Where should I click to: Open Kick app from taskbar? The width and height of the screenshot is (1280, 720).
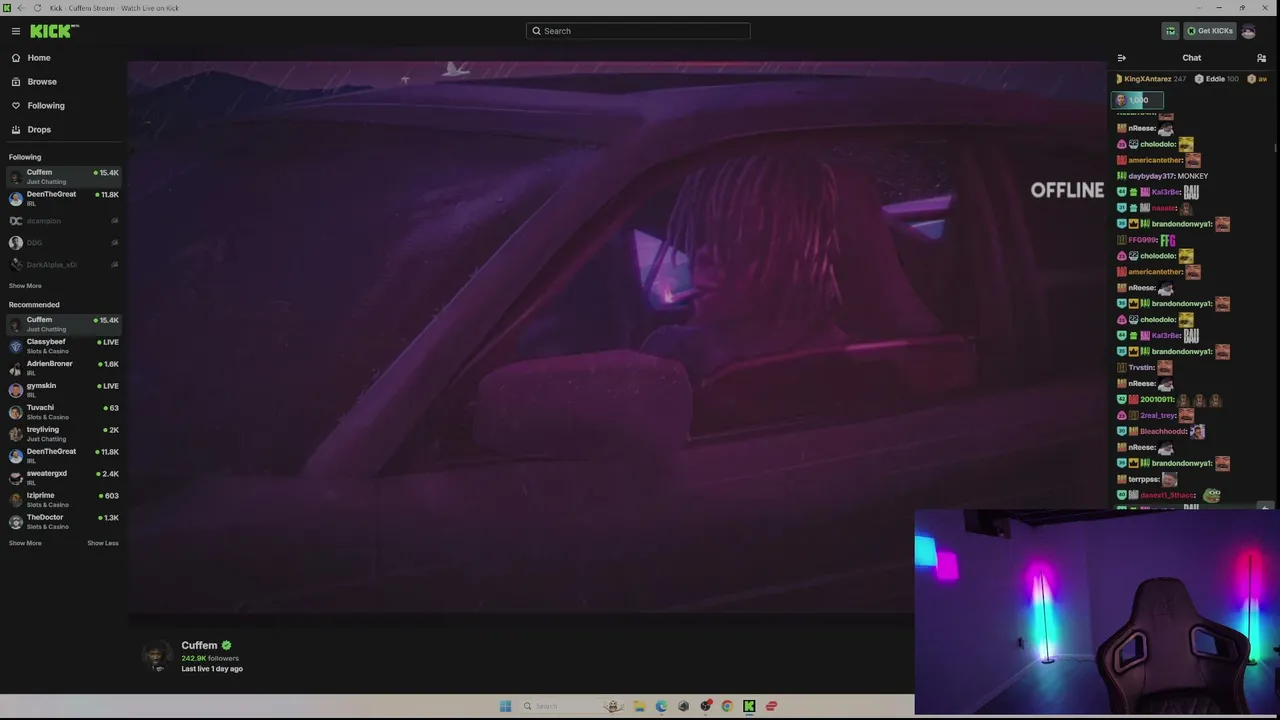[749, 706]
